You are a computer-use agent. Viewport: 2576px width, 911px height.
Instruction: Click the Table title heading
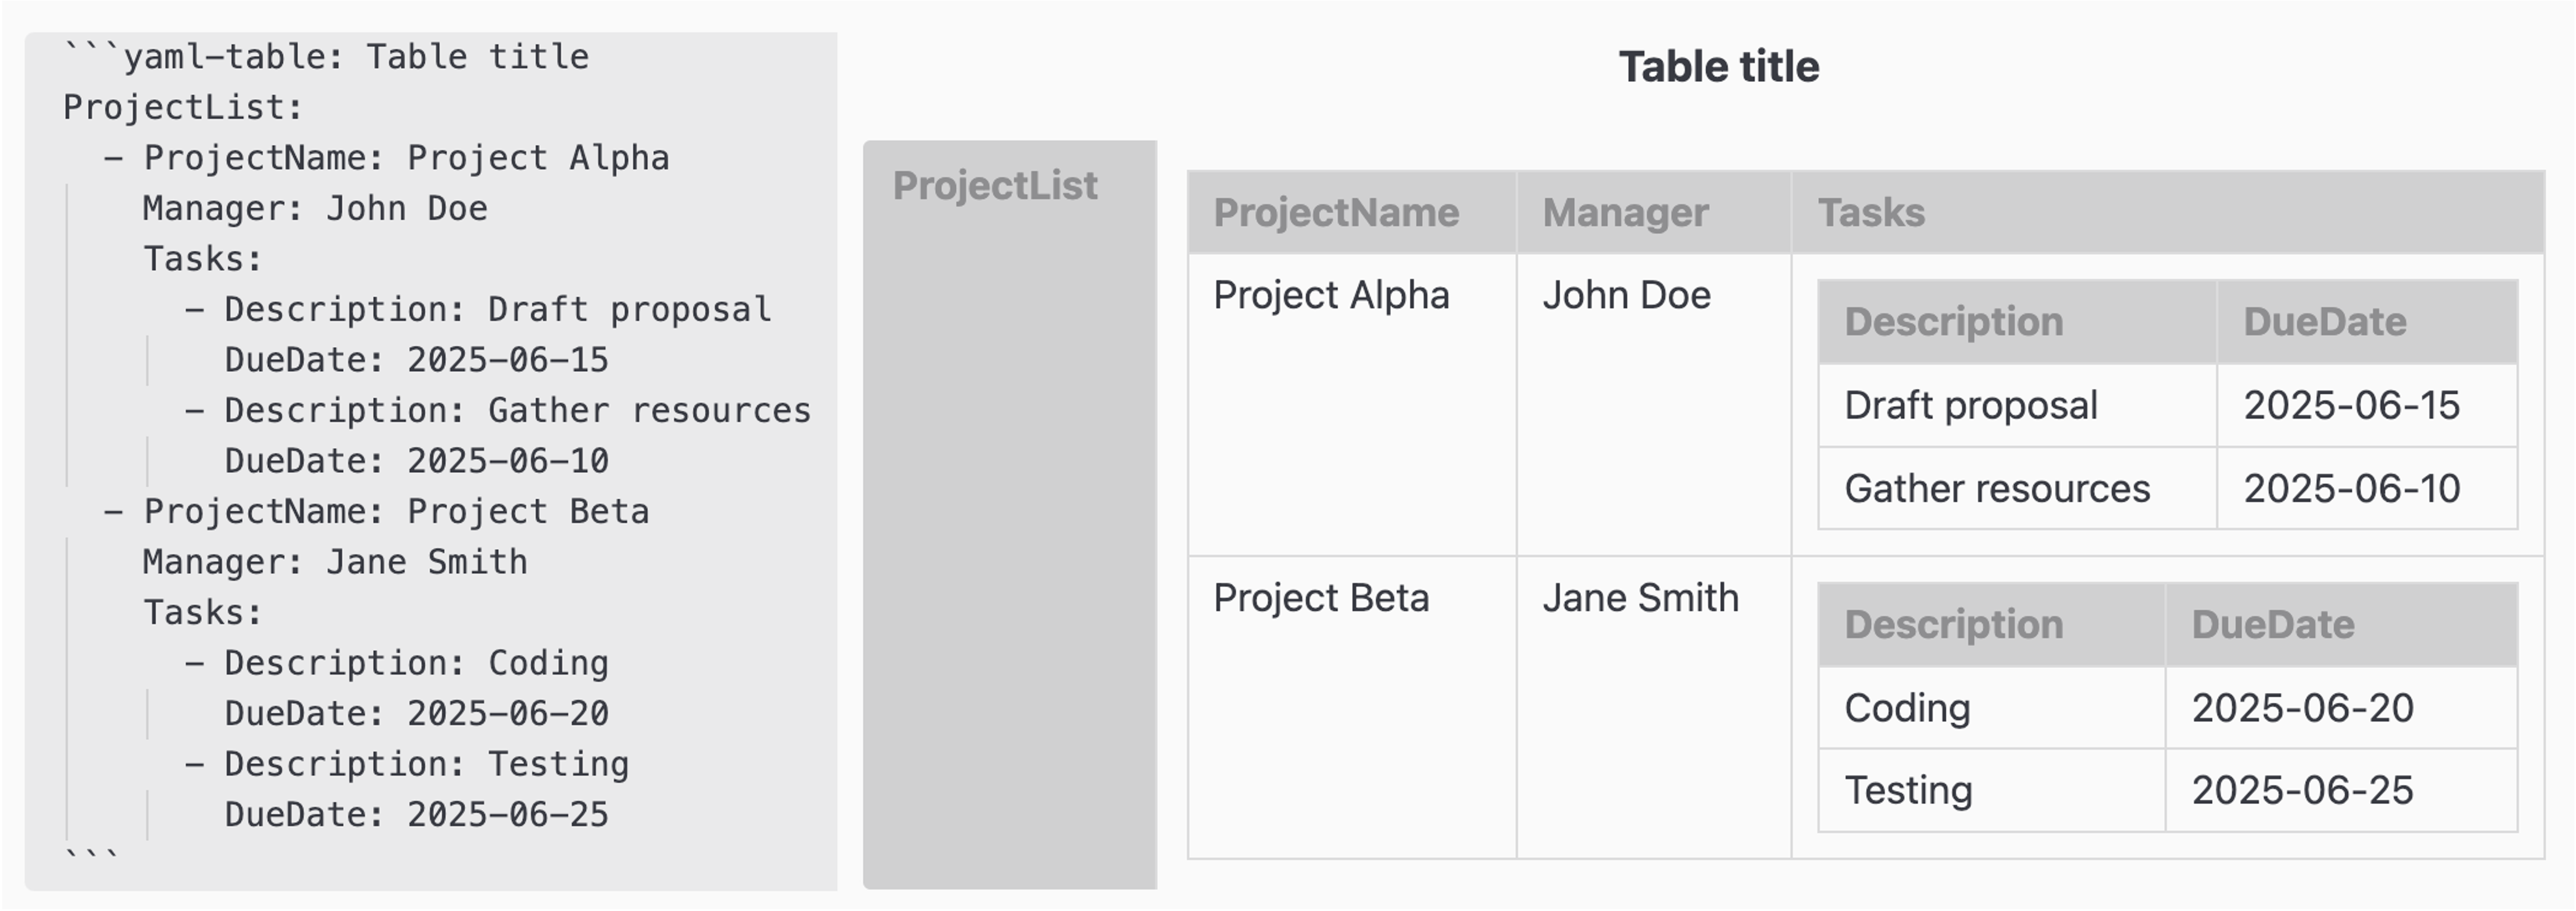(1718, 67)
